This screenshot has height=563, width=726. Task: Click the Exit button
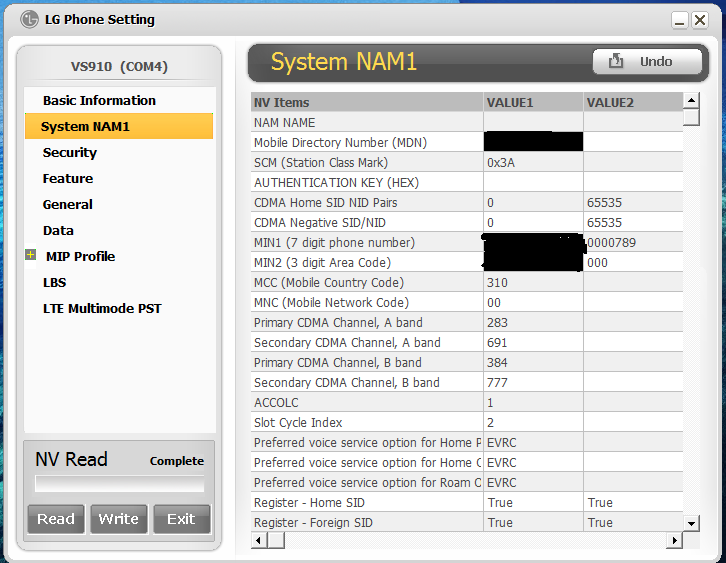[181, 519]
